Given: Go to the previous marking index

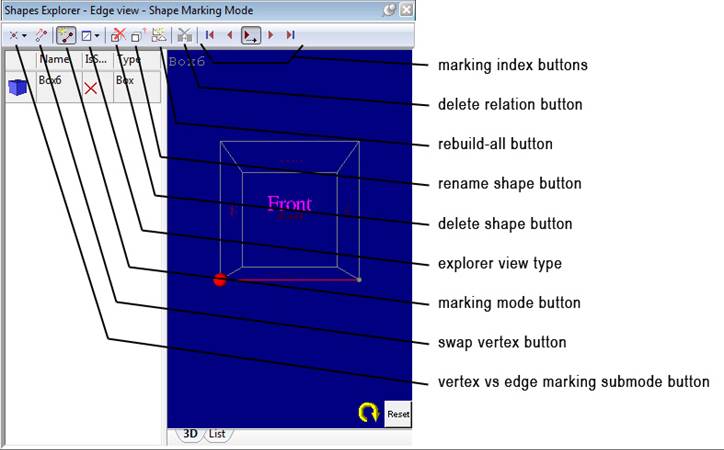Looking at the screenshot, I should point(230,35).
